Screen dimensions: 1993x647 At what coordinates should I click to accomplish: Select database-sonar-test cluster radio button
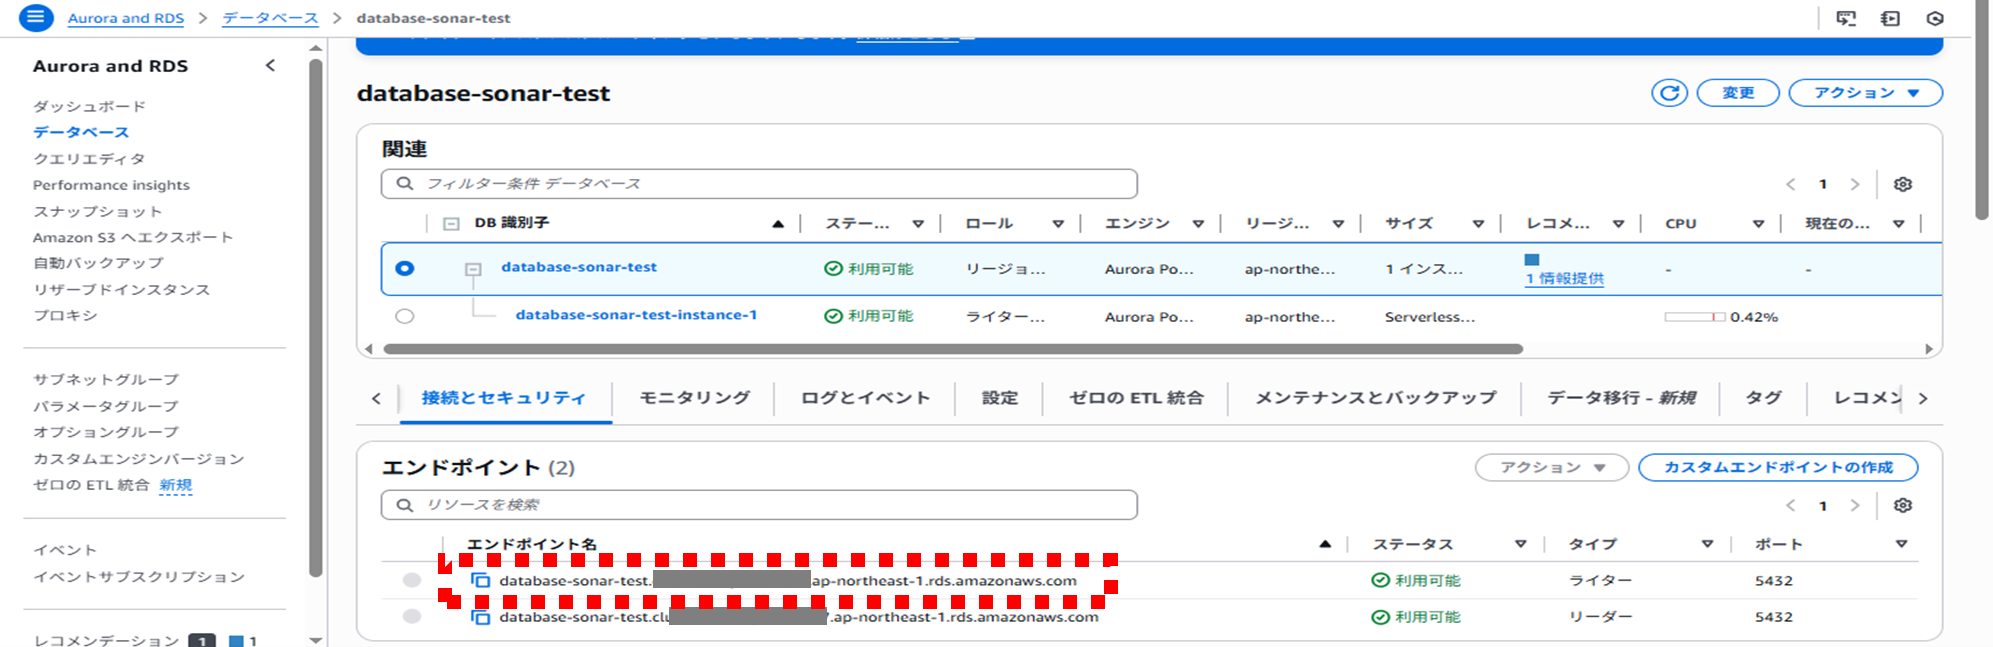[x=405, y=268]
